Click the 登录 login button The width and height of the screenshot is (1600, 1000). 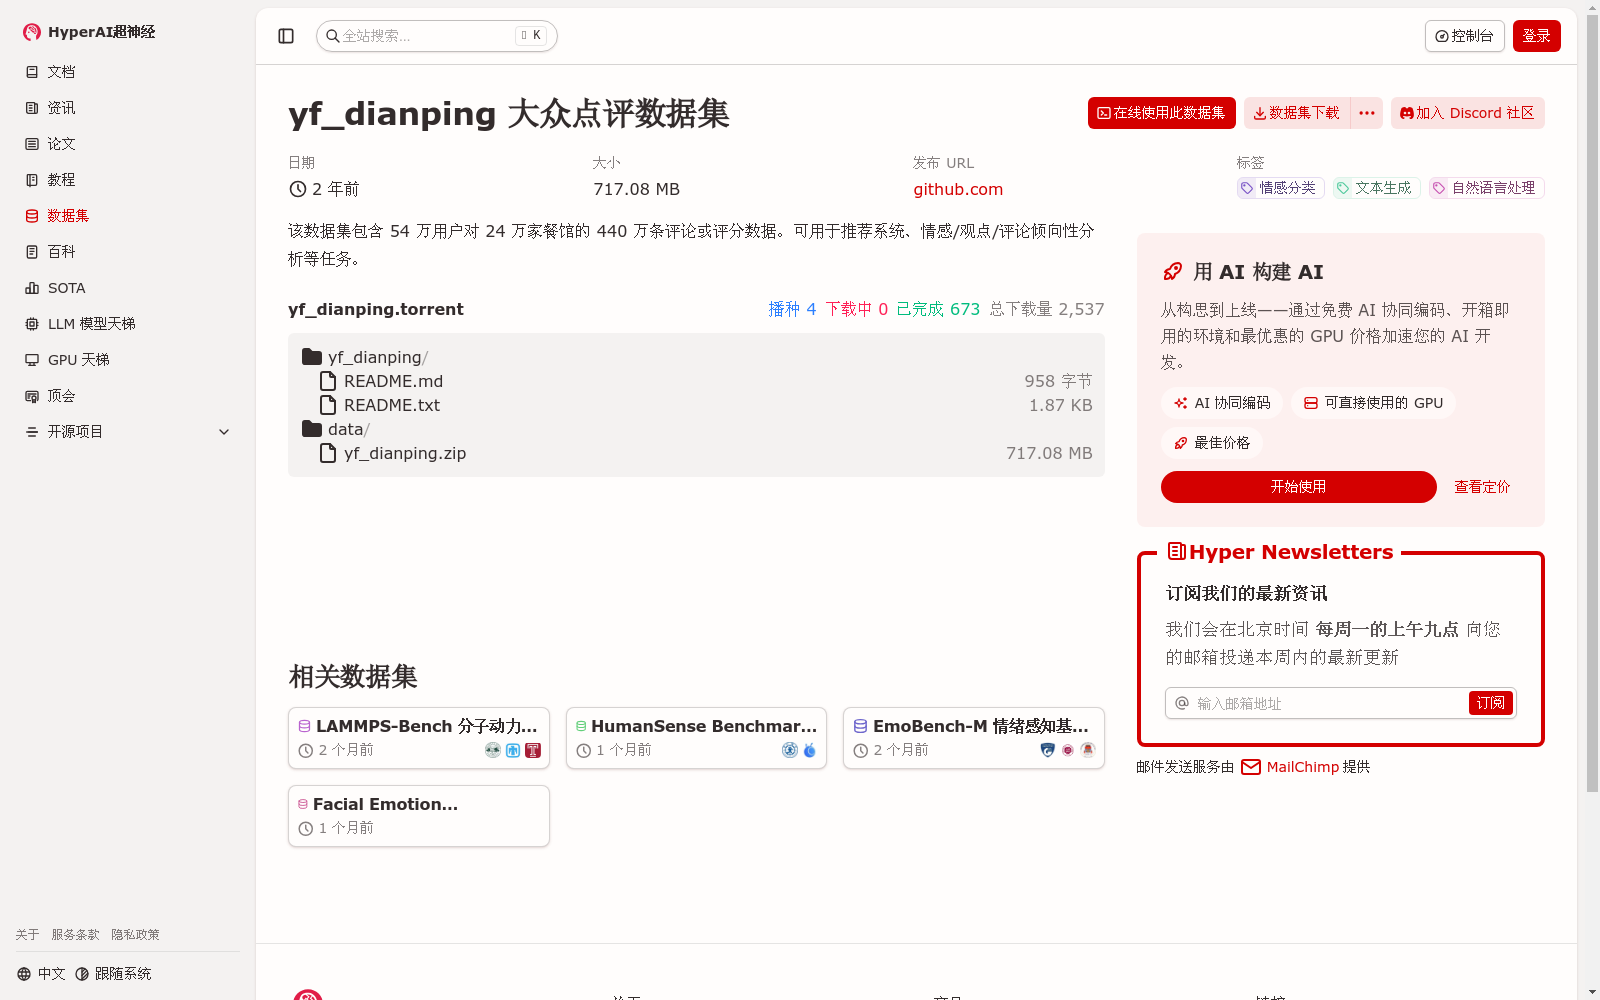point(1537,36)
